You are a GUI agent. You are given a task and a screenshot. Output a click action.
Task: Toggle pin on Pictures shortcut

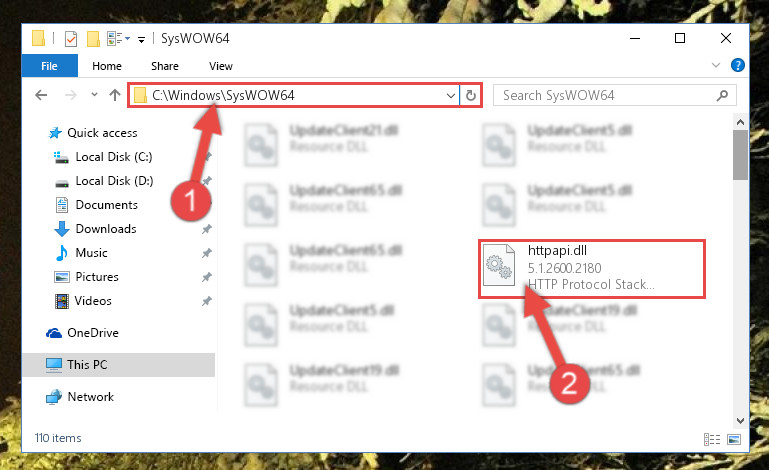click(x=206, y=277)
